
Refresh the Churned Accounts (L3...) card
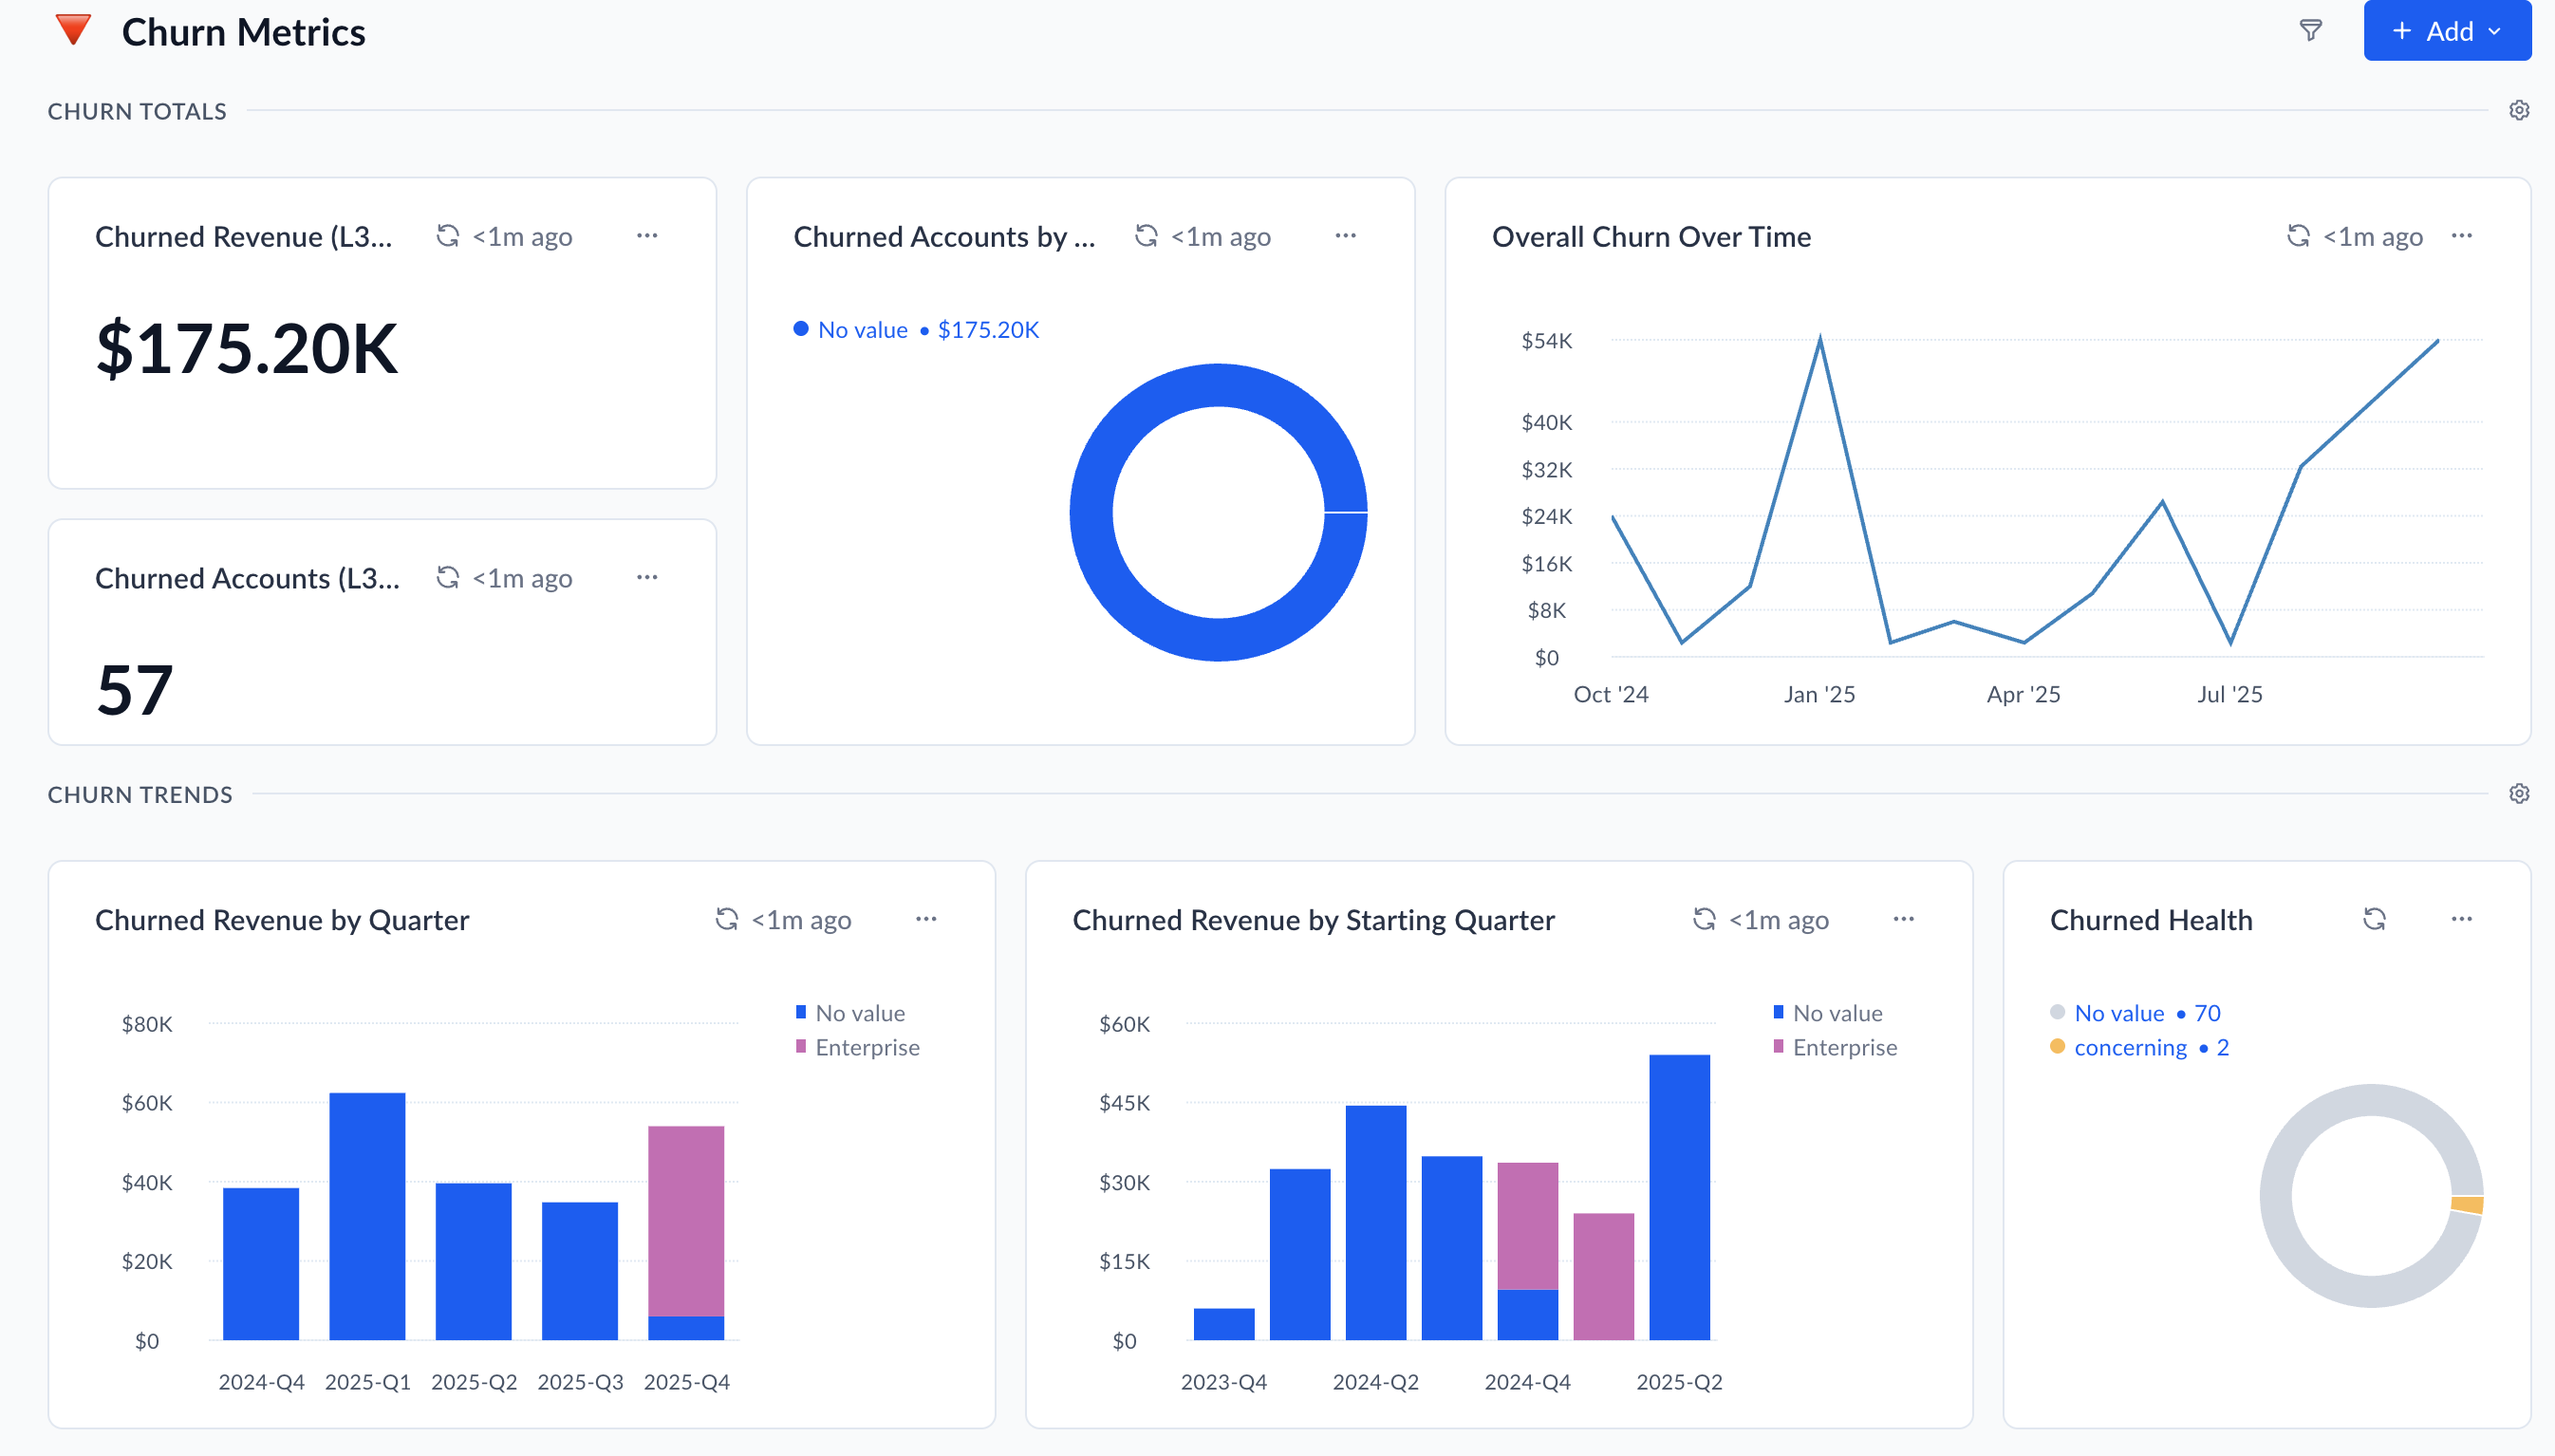tap(448, 578)
